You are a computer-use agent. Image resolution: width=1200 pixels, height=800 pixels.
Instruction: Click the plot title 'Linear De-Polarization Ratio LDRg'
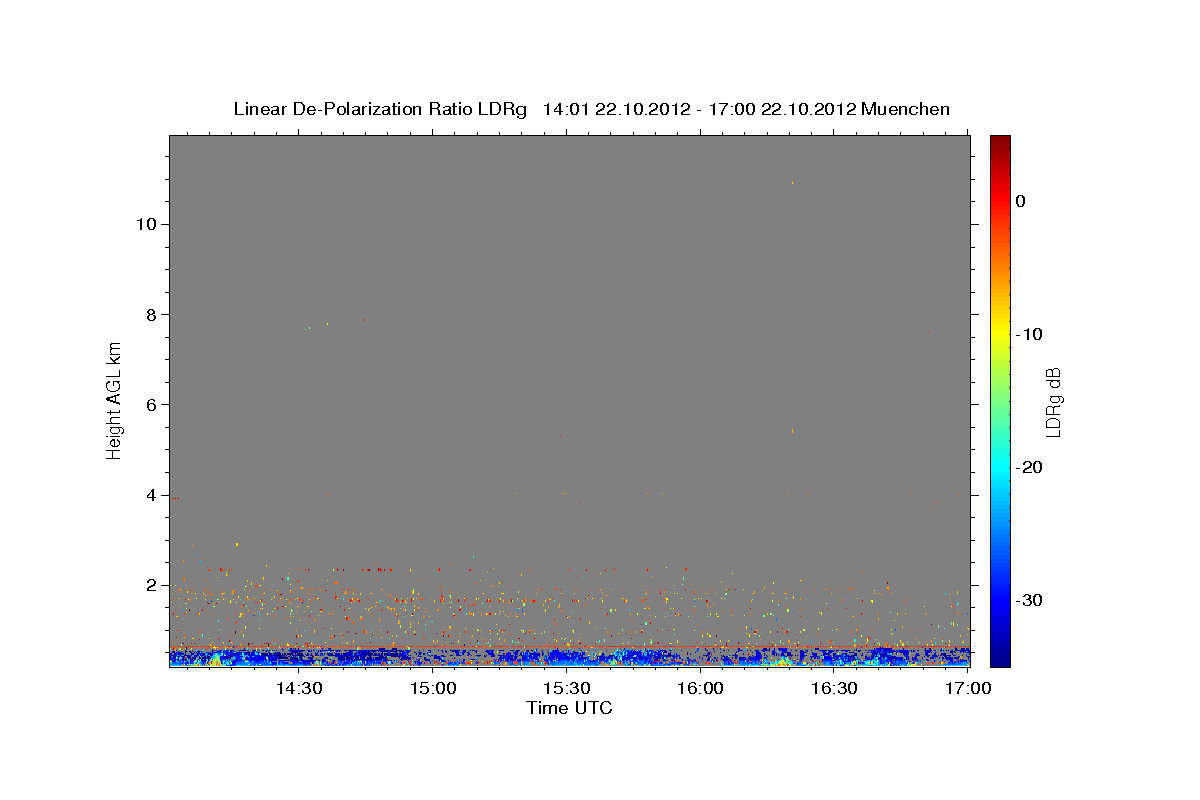tap(379, 109)
